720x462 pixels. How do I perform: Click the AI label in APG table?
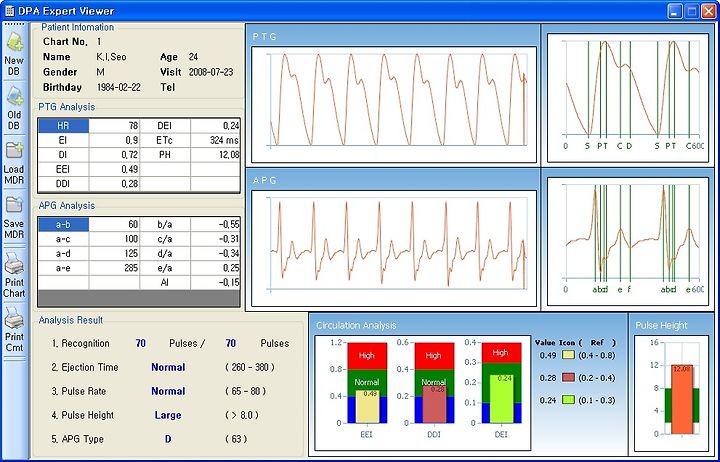(x=165, y=283)
